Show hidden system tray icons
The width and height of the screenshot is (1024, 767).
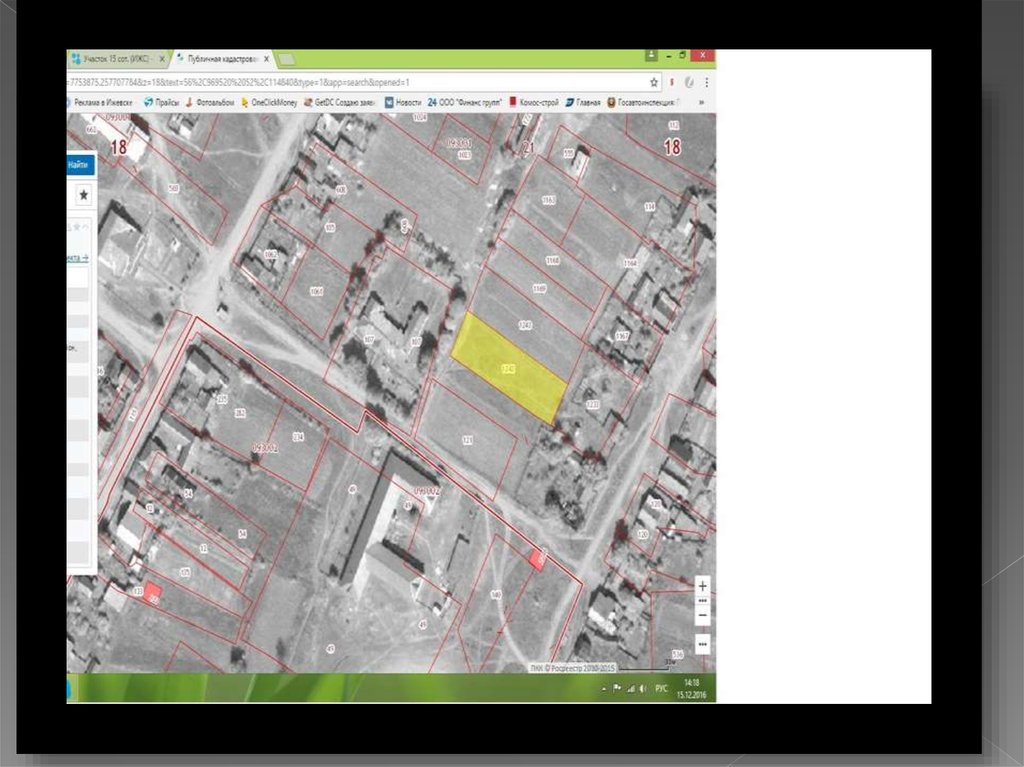tap(604, 689)
